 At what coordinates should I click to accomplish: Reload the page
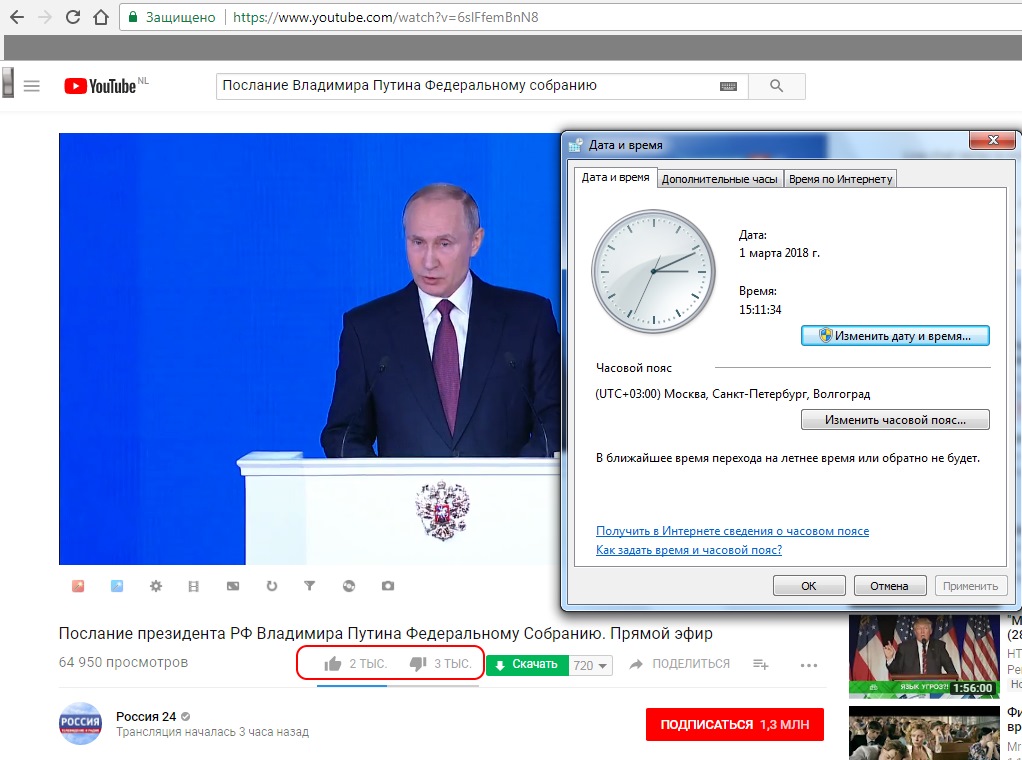(x=73, y=18)
